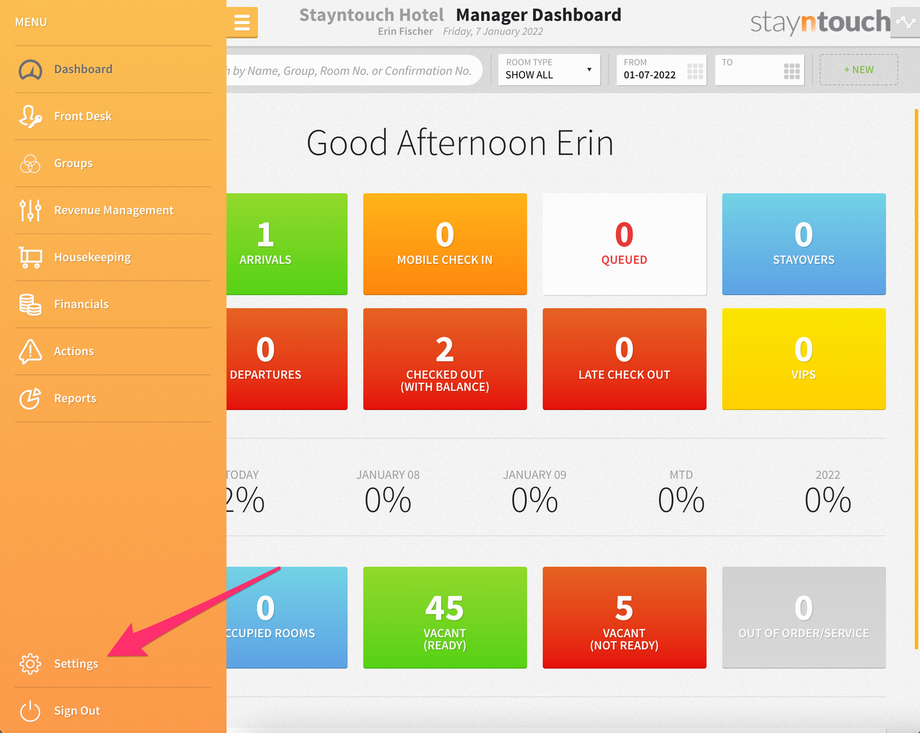Image resolution: width=920 pixels, height=733 pixels.
Task: Open the Arrivals tile
Action: 287,244
